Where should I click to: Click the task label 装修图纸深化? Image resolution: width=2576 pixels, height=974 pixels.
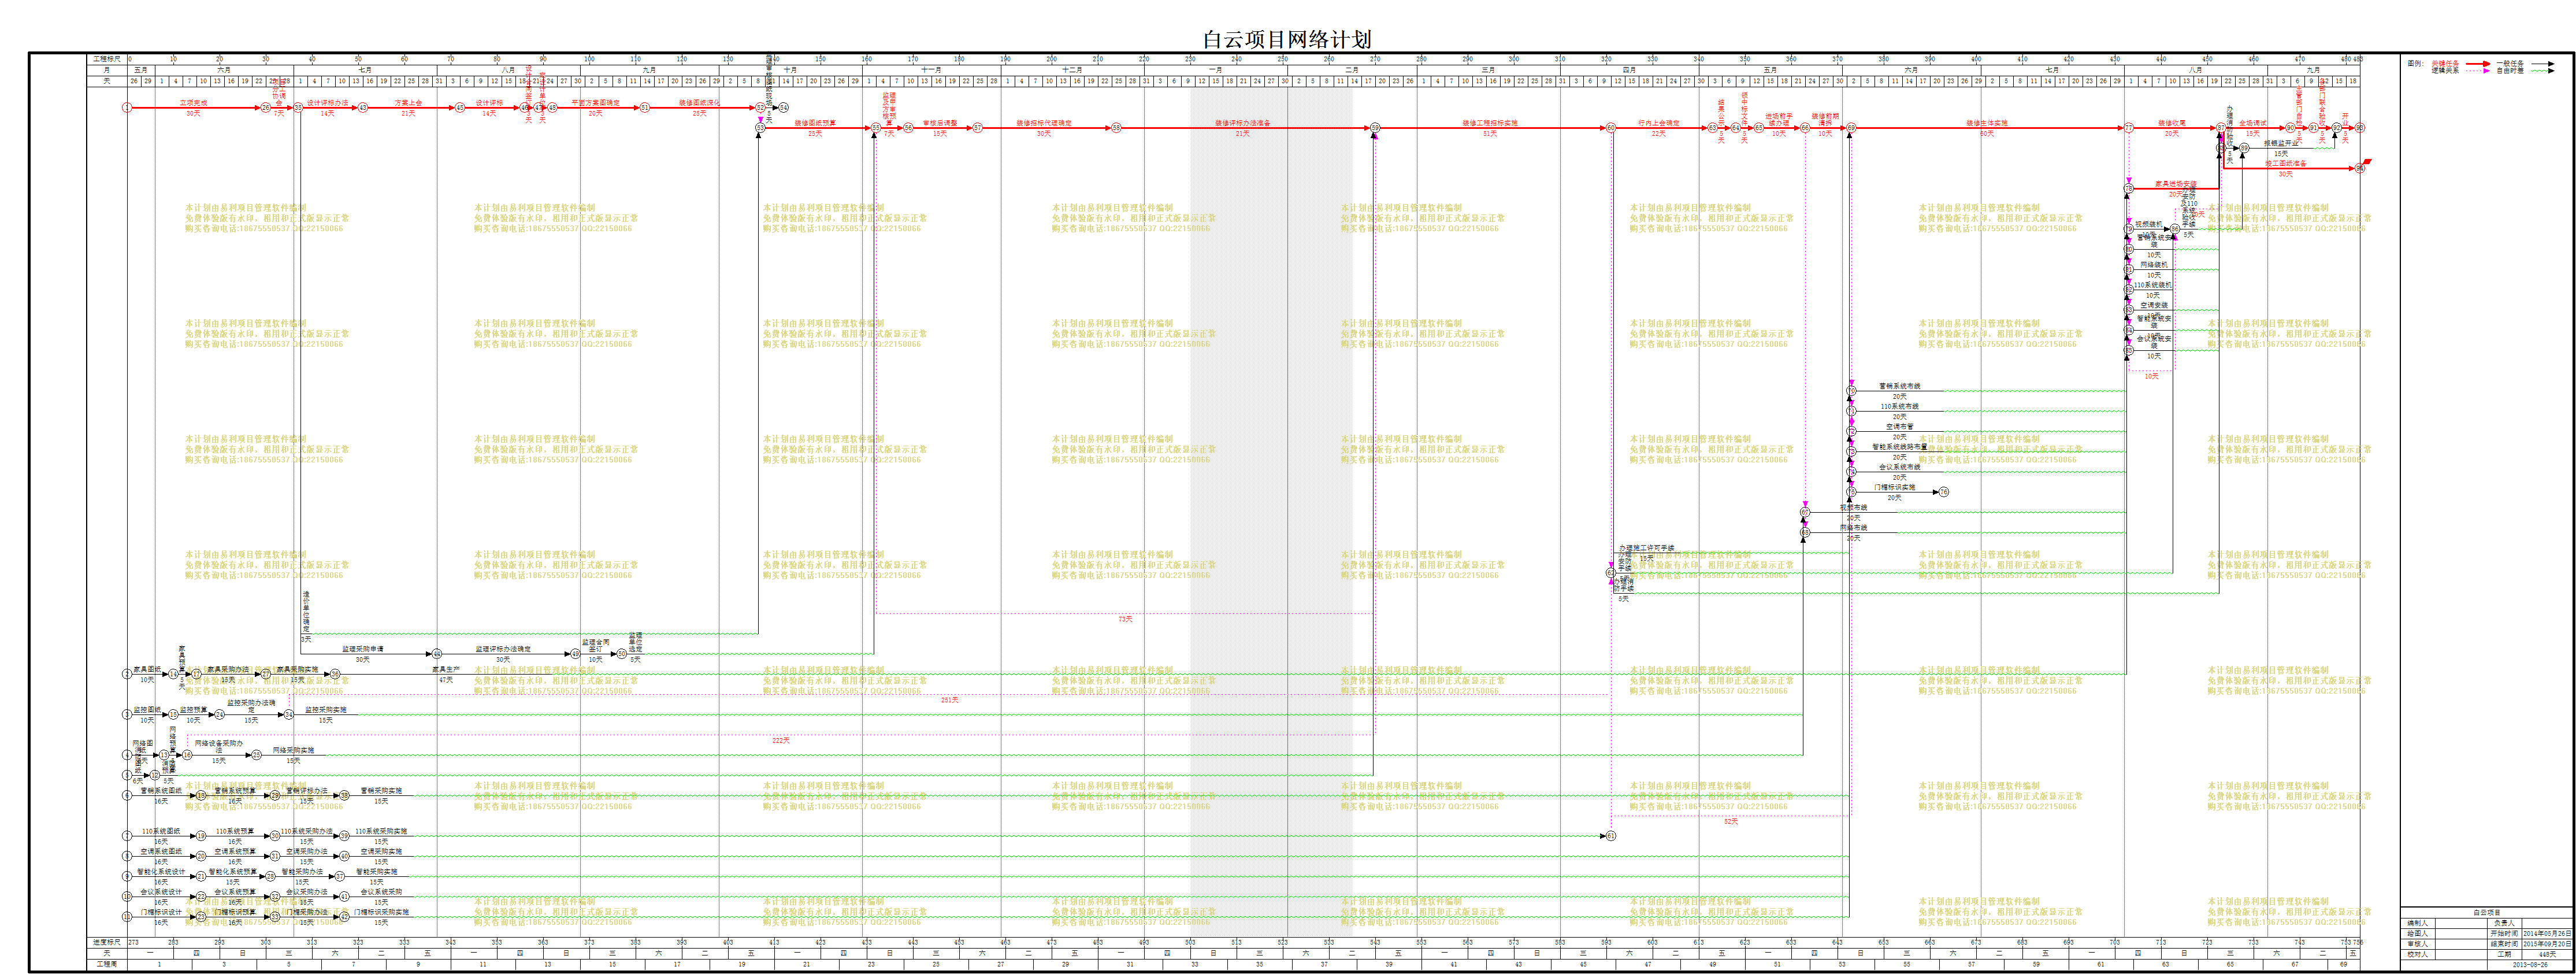coord(699,103)
